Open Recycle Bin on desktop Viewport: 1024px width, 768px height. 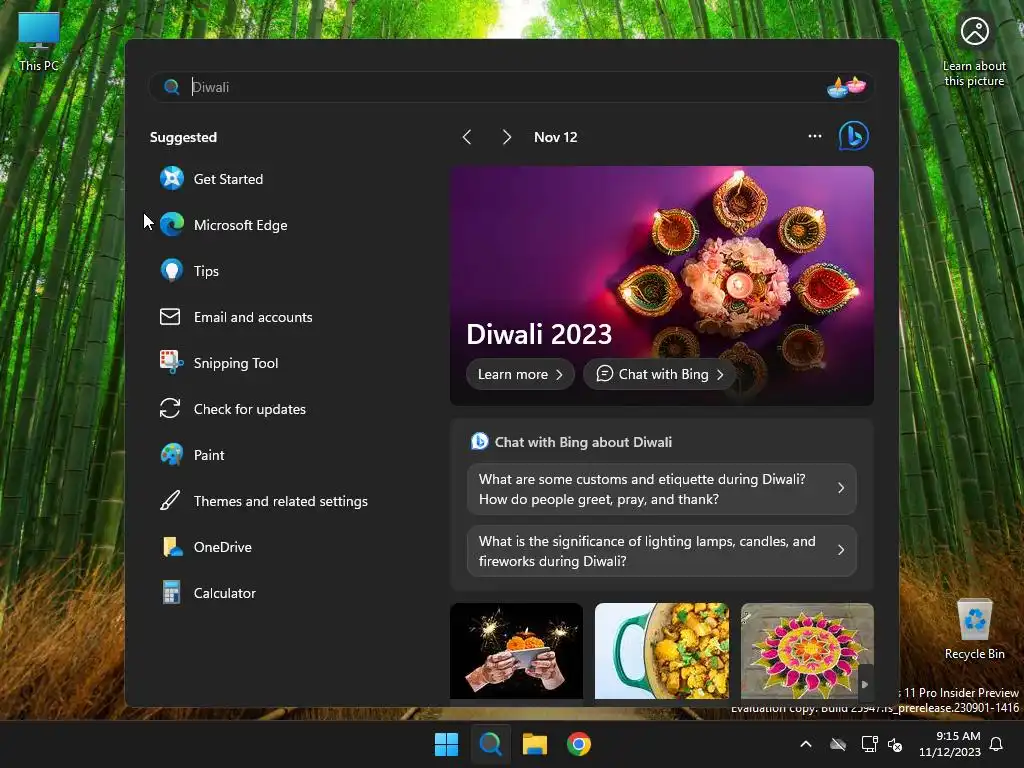[x=974, y=629]
